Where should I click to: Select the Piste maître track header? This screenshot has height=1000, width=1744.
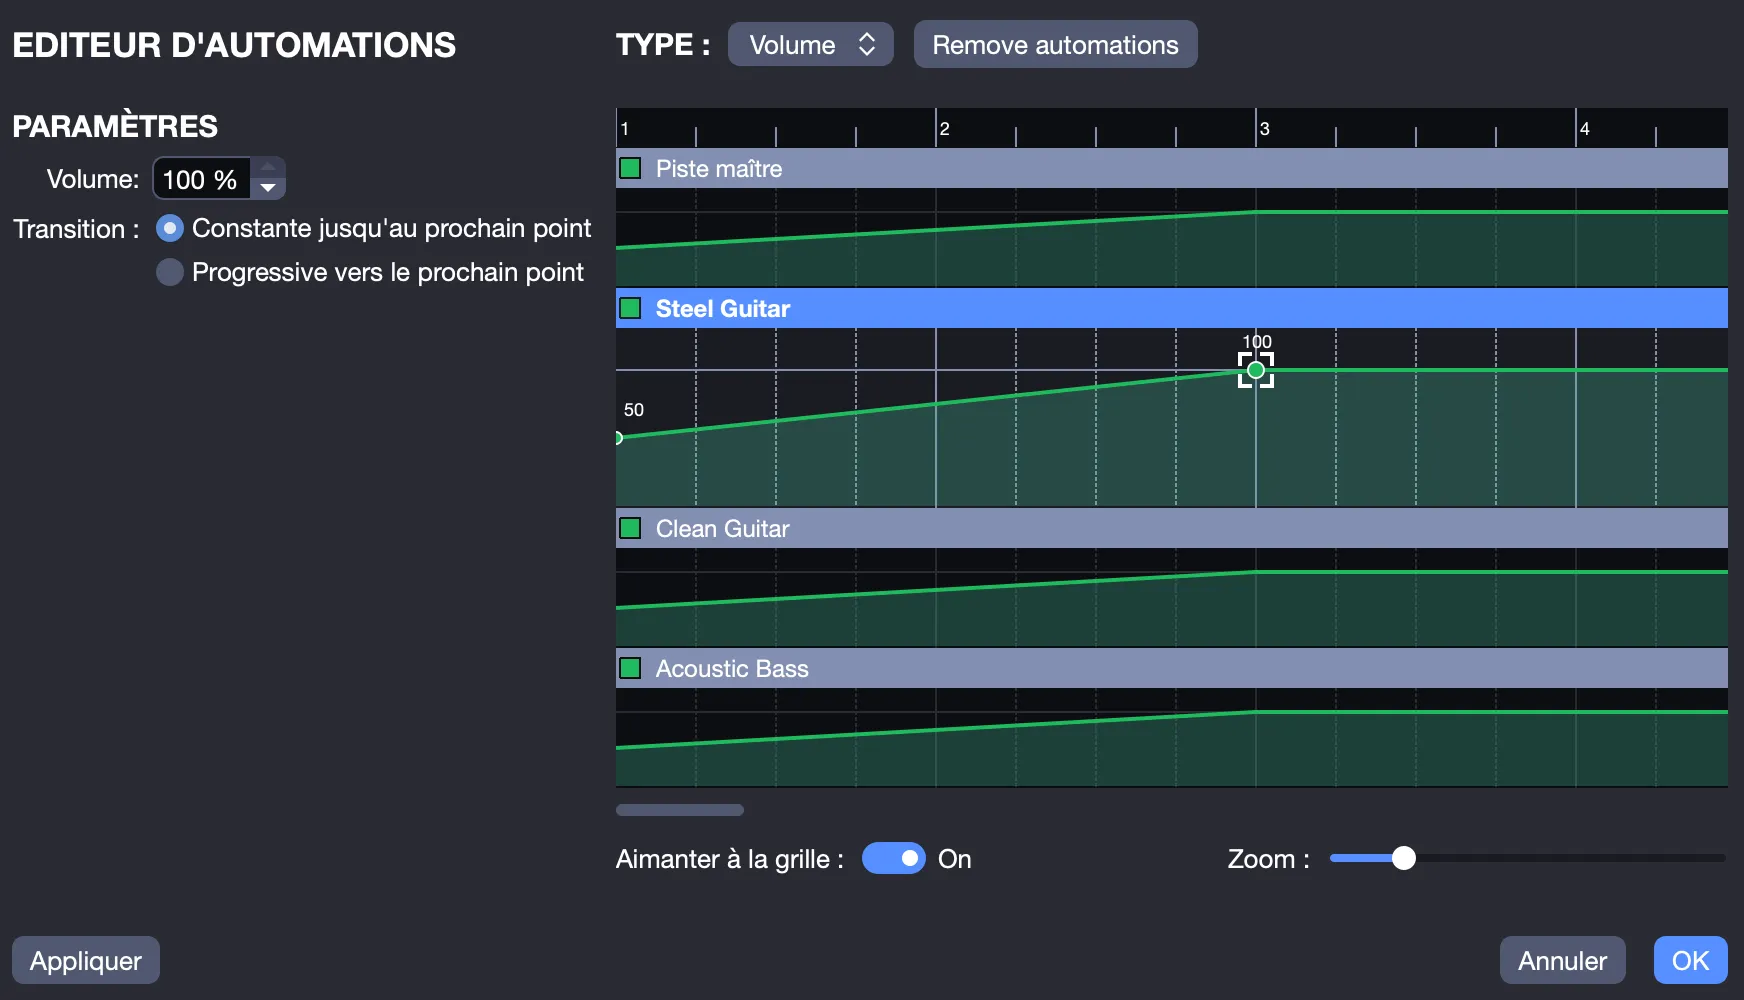pos(1172,168)
